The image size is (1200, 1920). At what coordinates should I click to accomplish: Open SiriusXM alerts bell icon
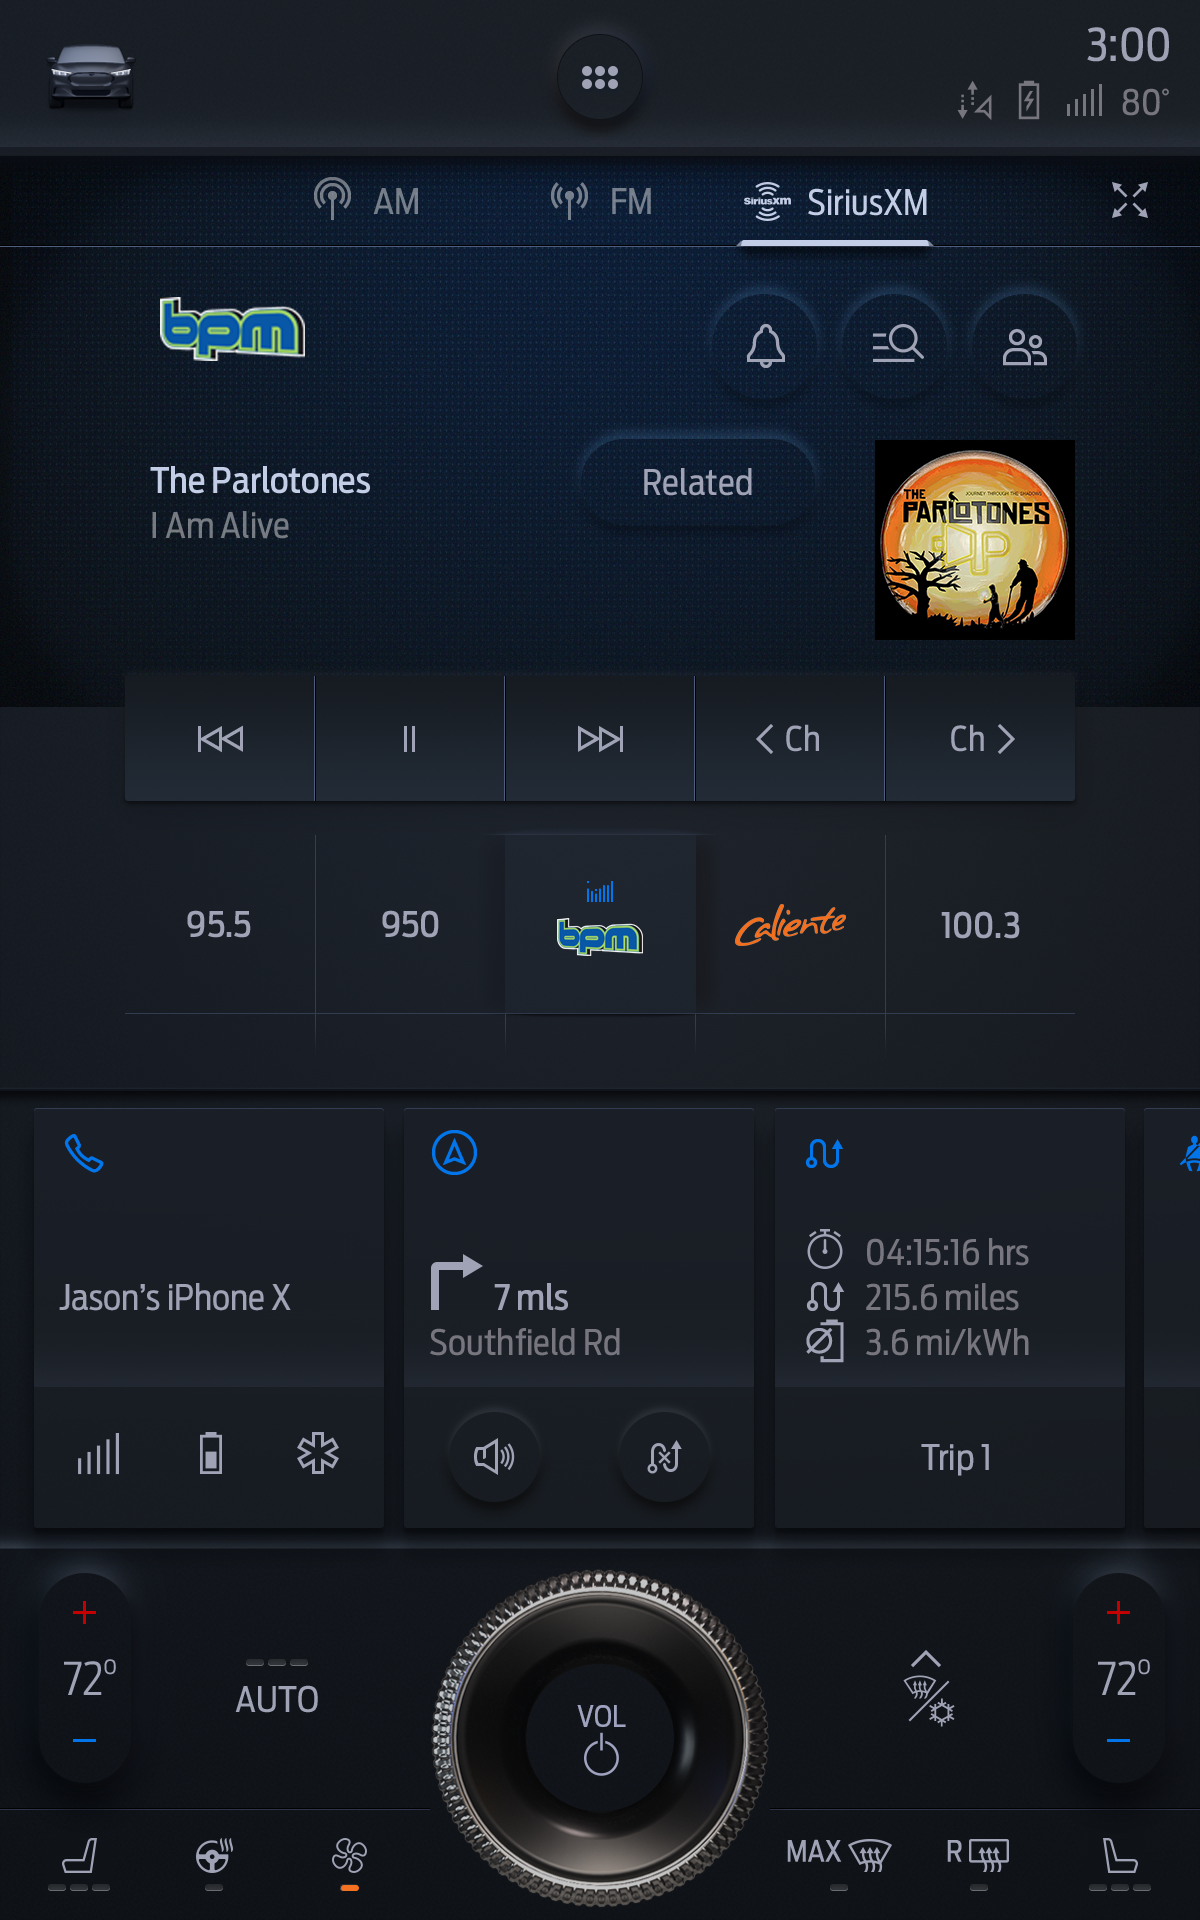[766, 346]
